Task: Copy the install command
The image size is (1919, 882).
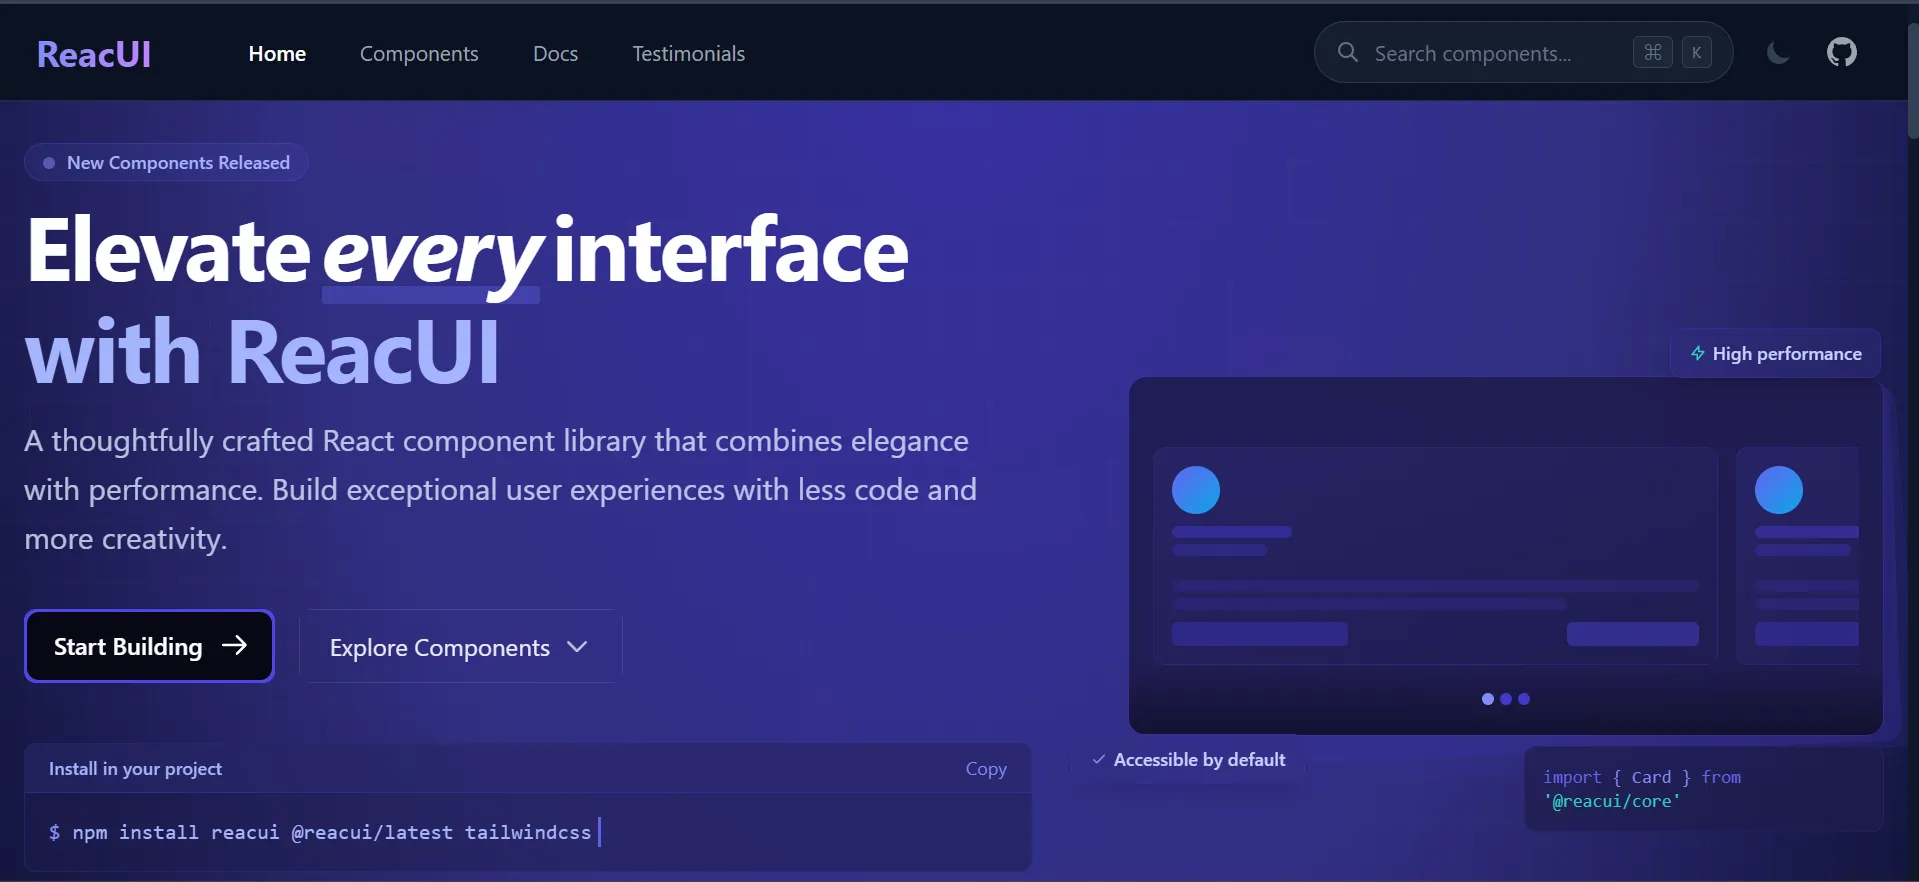Action: (986, 769)
